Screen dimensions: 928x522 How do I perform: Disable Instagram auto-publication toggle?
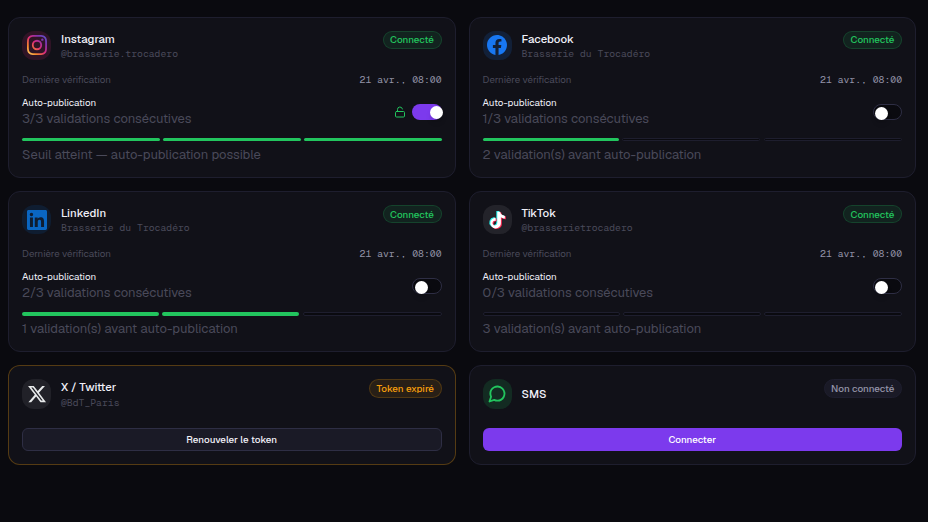(x=427, y=112)
